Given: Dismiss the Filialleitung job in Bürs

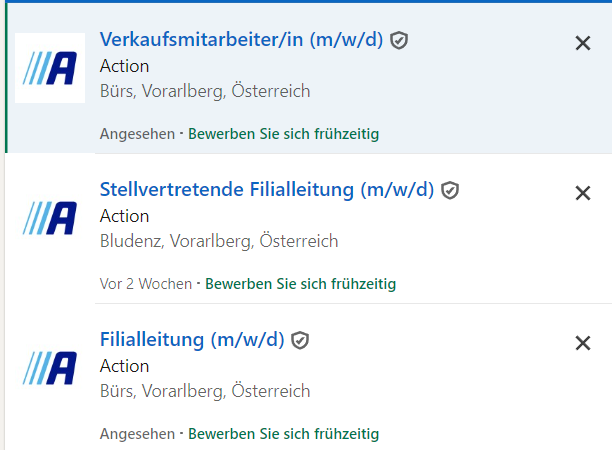Looking at the screenshot, I should point(583,343).
